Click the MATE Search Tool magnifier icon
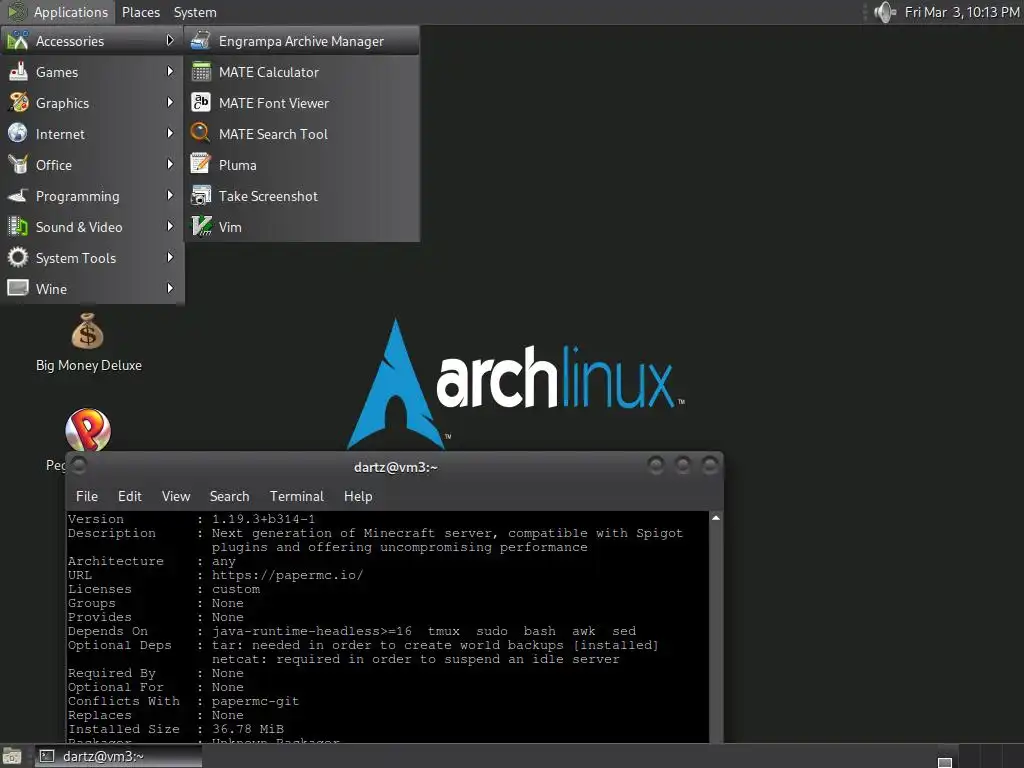The image size is (1024, 768). (200, 133)
